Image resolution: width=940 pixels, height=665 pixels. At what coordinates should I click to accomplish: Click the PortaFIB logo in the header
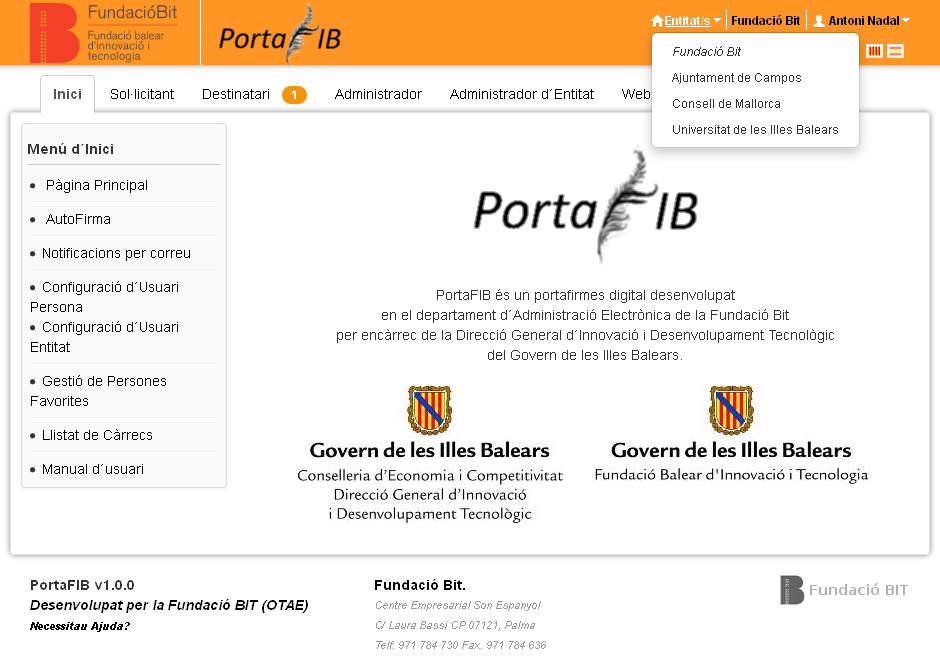[x=280, y=35]
